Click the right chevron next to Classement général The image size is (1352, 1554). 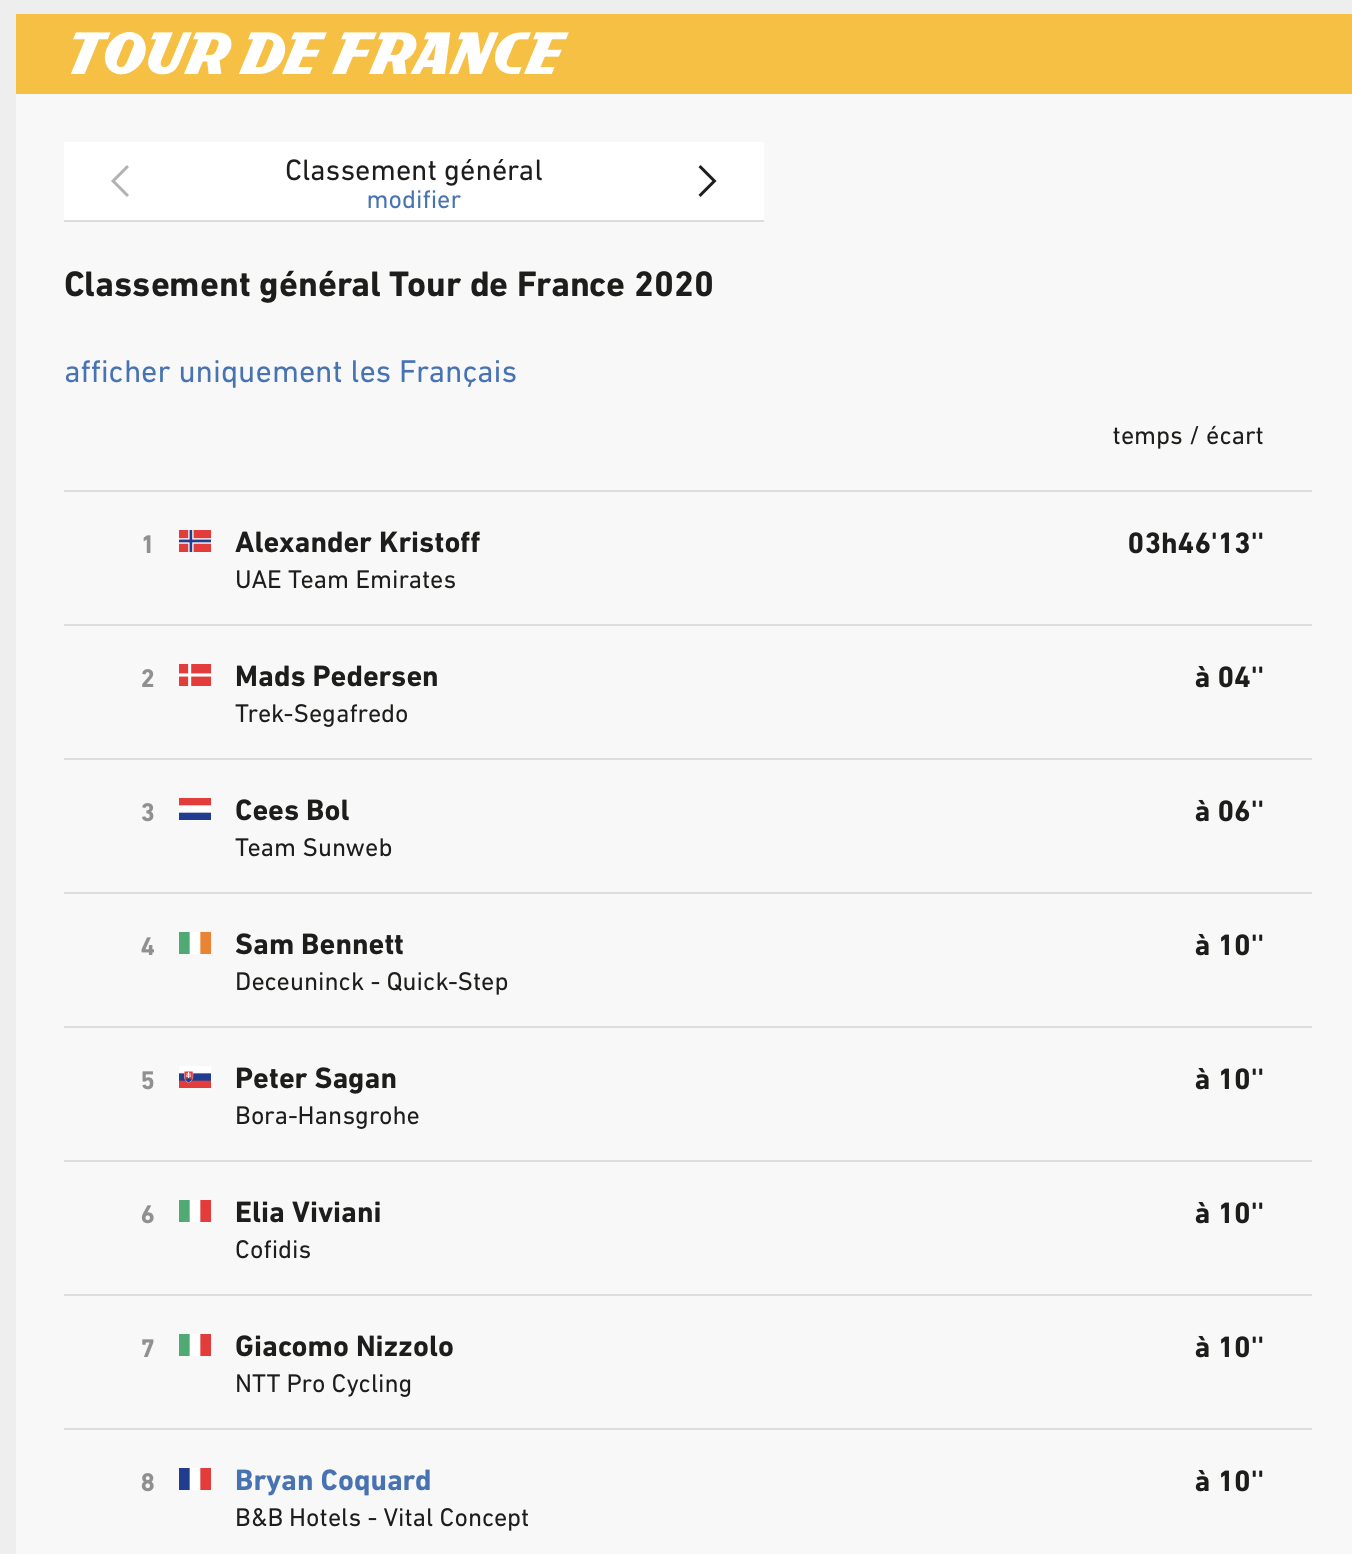707,181
